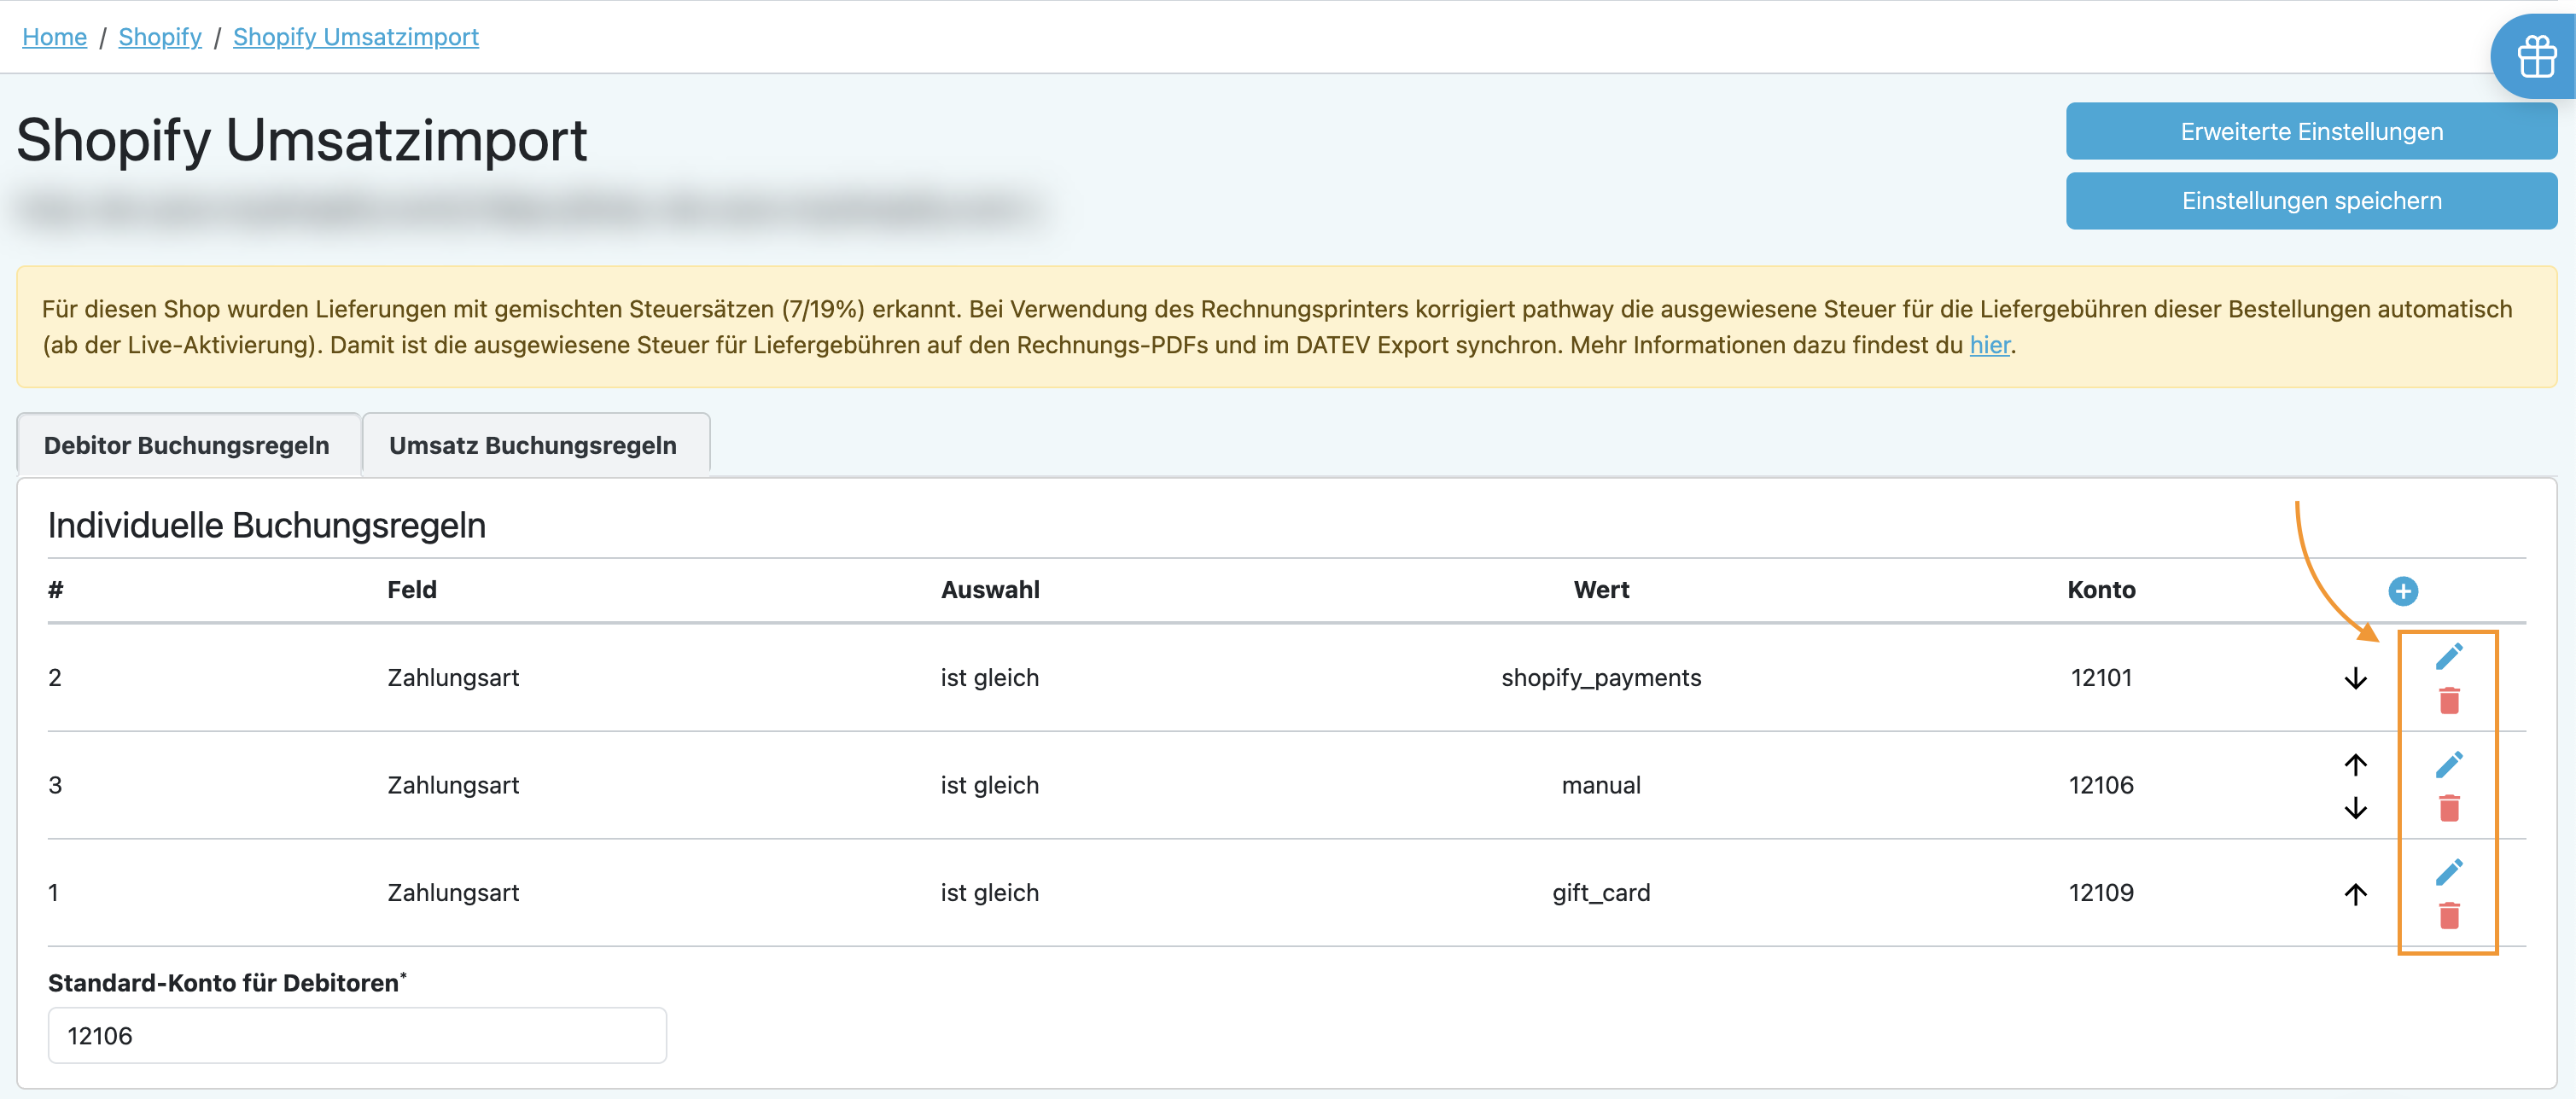Follow the 'hier' link in the yellow notice
Image resolution: width=2576 pixels, height=1099 pixels.
tap(1988, 345)
